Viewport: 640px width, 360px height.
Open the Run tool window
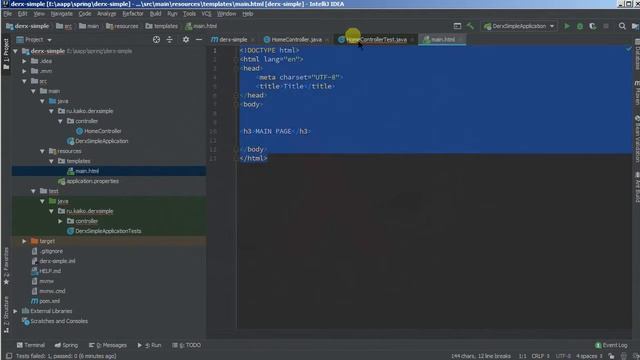[x=149, y=345]
